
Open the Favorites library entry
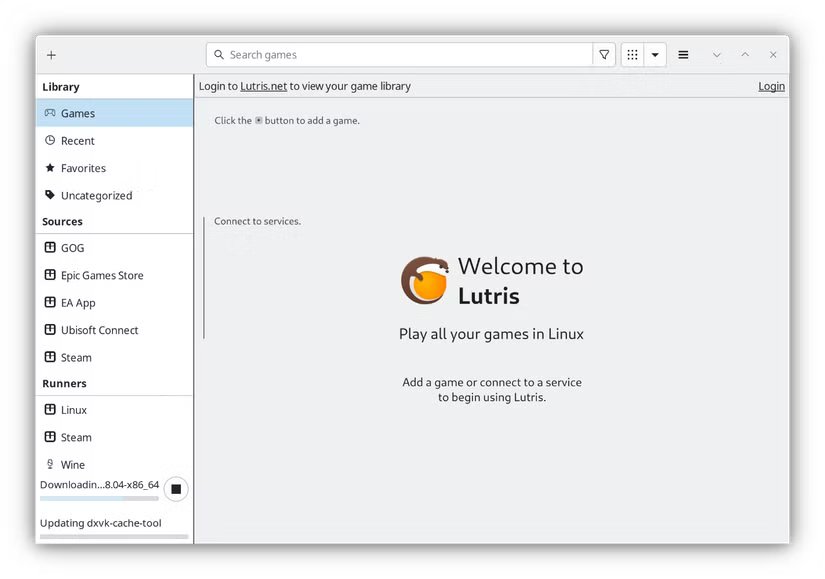pos(115,168)
